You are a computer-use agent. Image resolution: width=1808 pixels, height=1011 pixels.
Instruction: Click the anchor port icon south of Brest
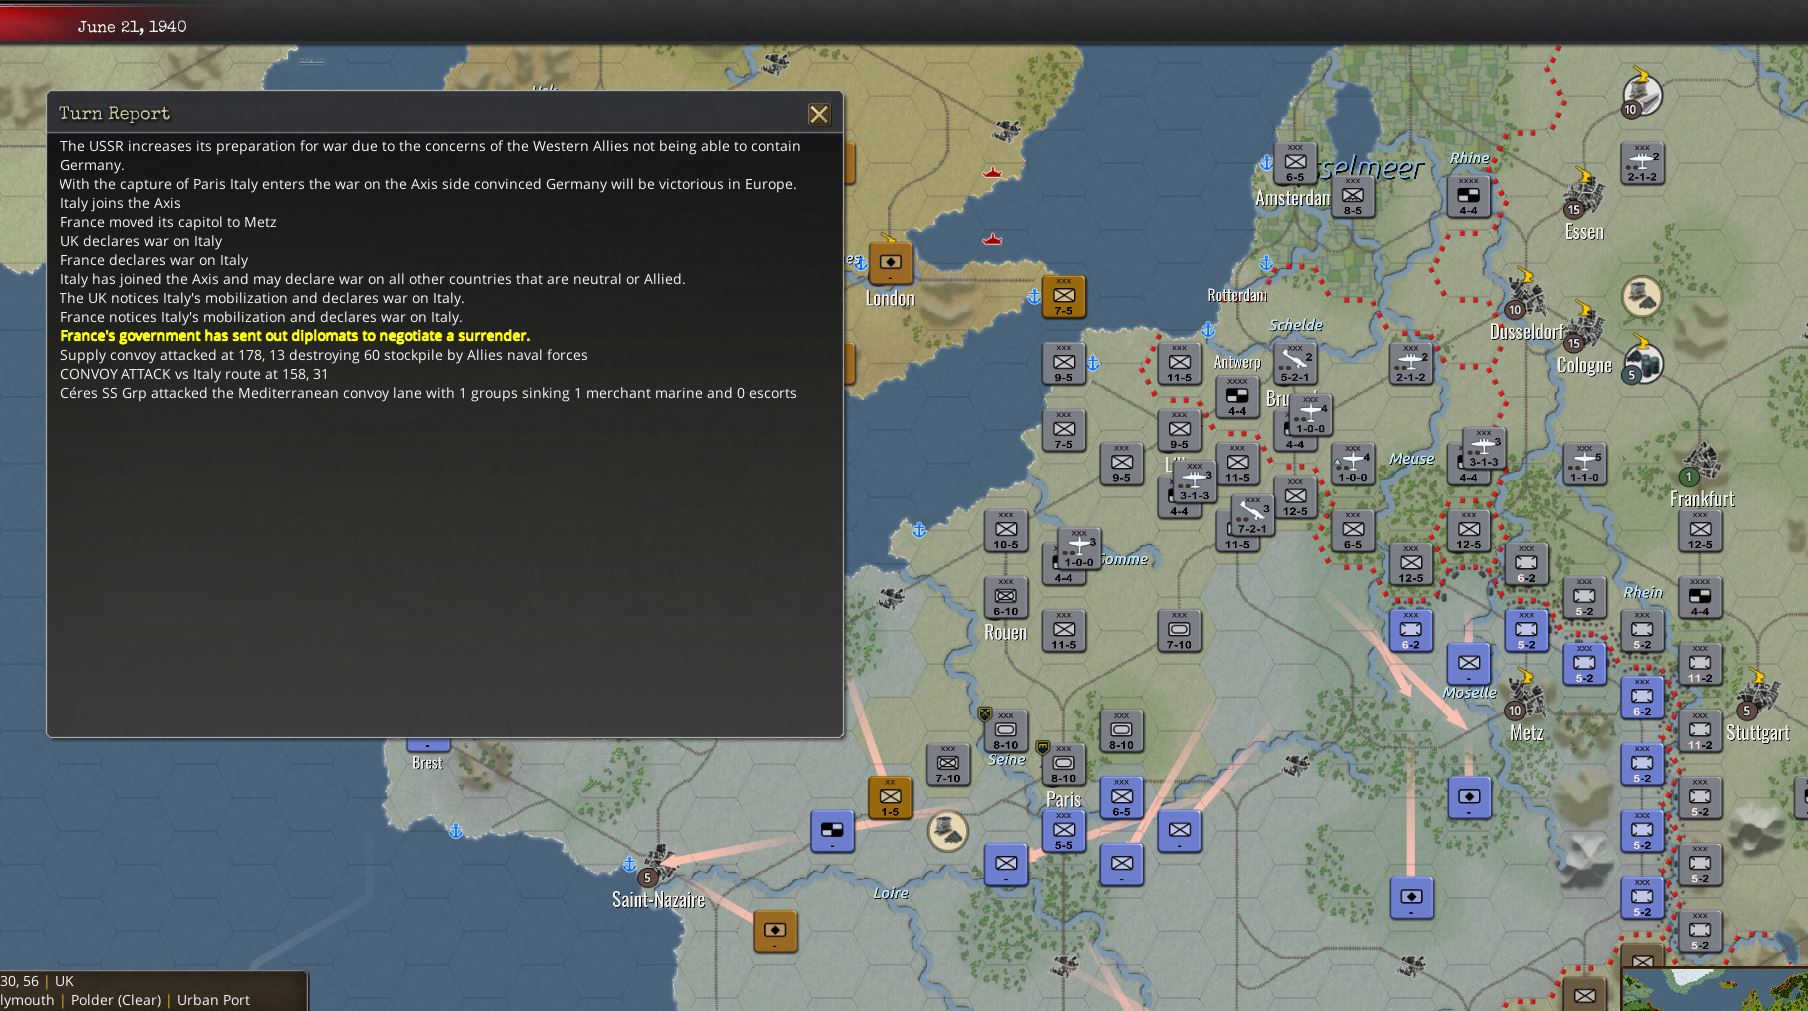click(x=456, y=831)
